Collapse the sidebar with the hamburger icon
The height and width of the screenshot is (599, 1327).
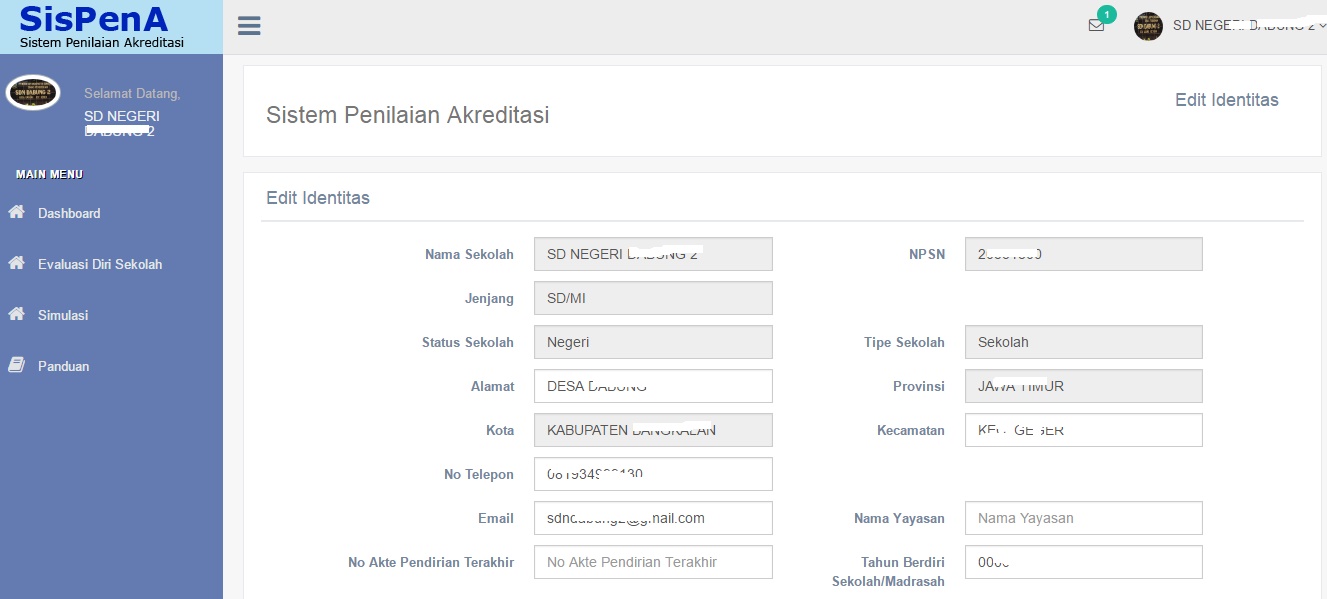click(x=248, y=25)
